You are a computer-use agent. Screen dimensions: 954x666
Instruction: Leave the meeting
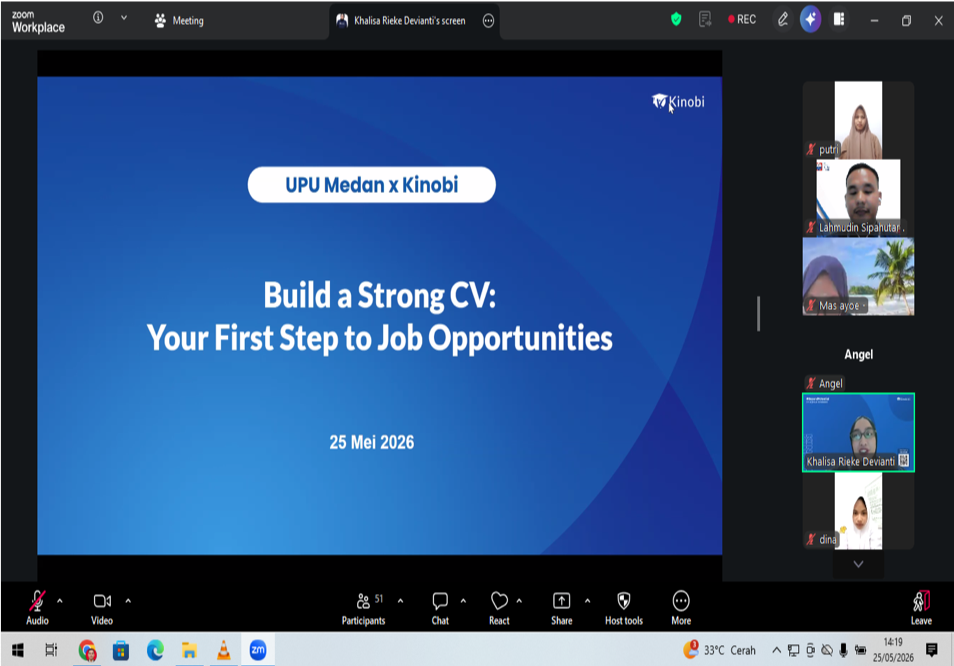pos(921,607)
